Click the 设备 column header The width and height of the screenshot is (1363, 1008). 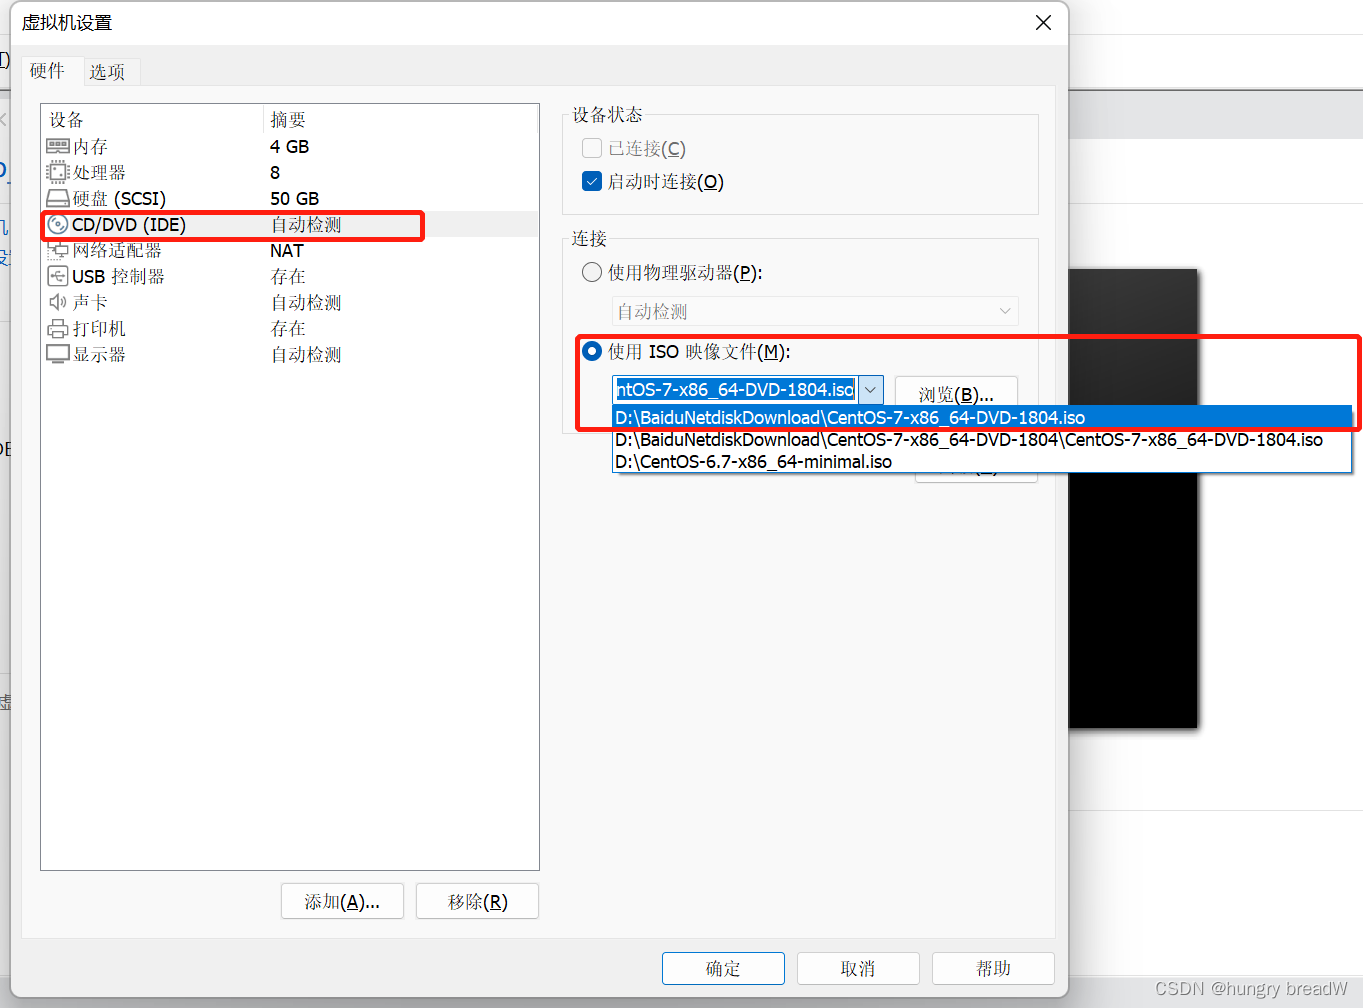click(x=66, y=119)
